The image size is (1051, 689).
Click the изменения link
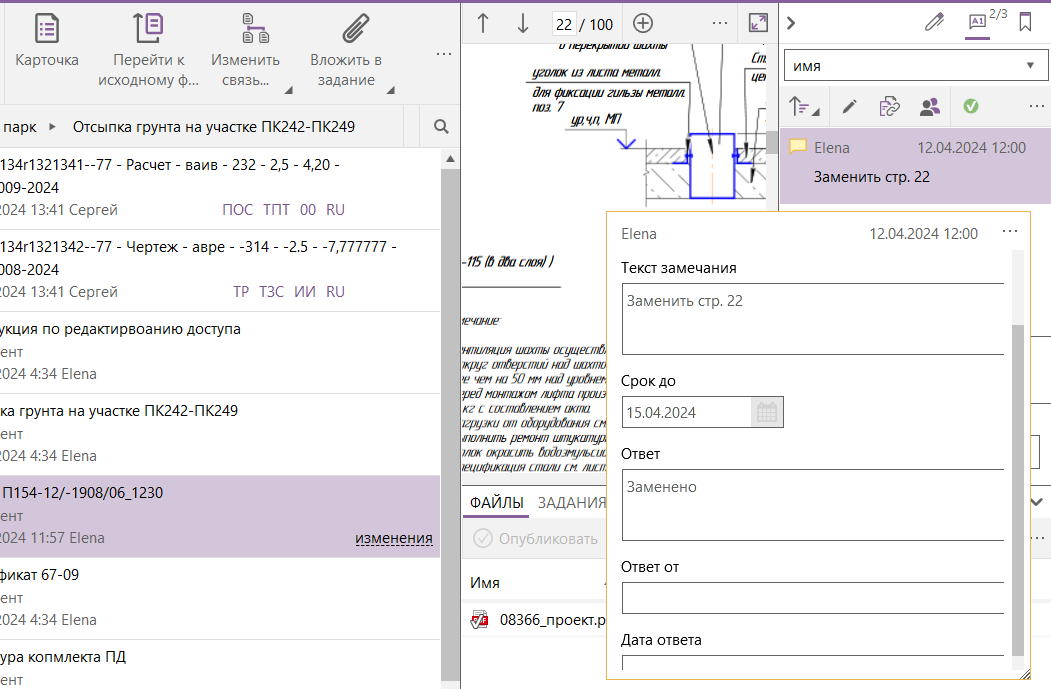click(x=393, y=538)
